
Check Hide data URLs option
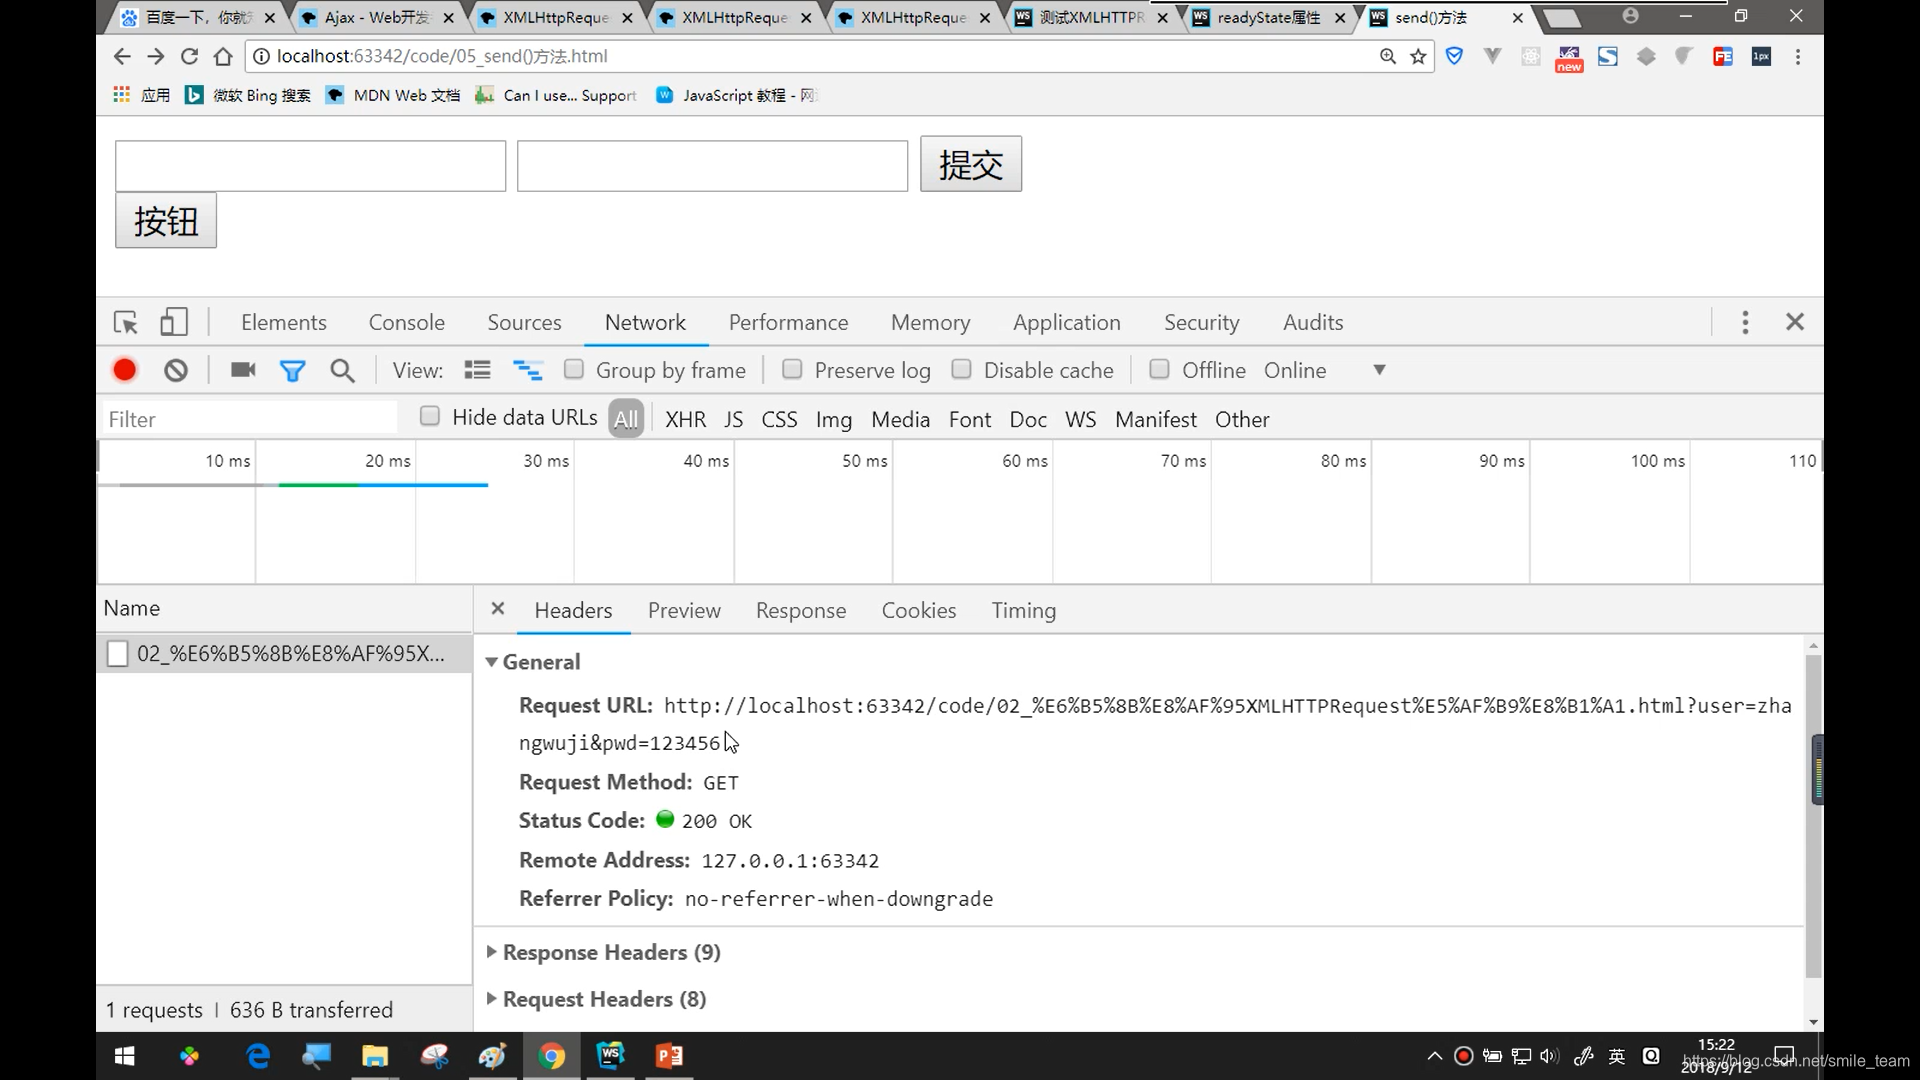430,416
